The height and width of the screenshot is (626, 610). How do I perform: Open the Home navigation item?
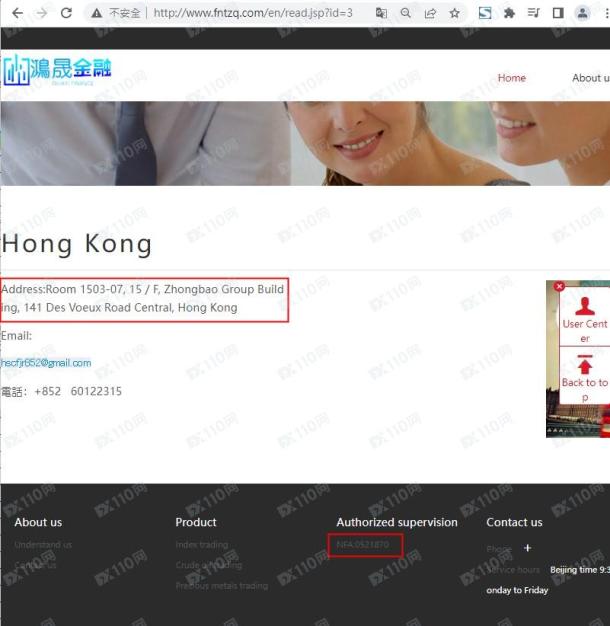click(x=511, y=78)
